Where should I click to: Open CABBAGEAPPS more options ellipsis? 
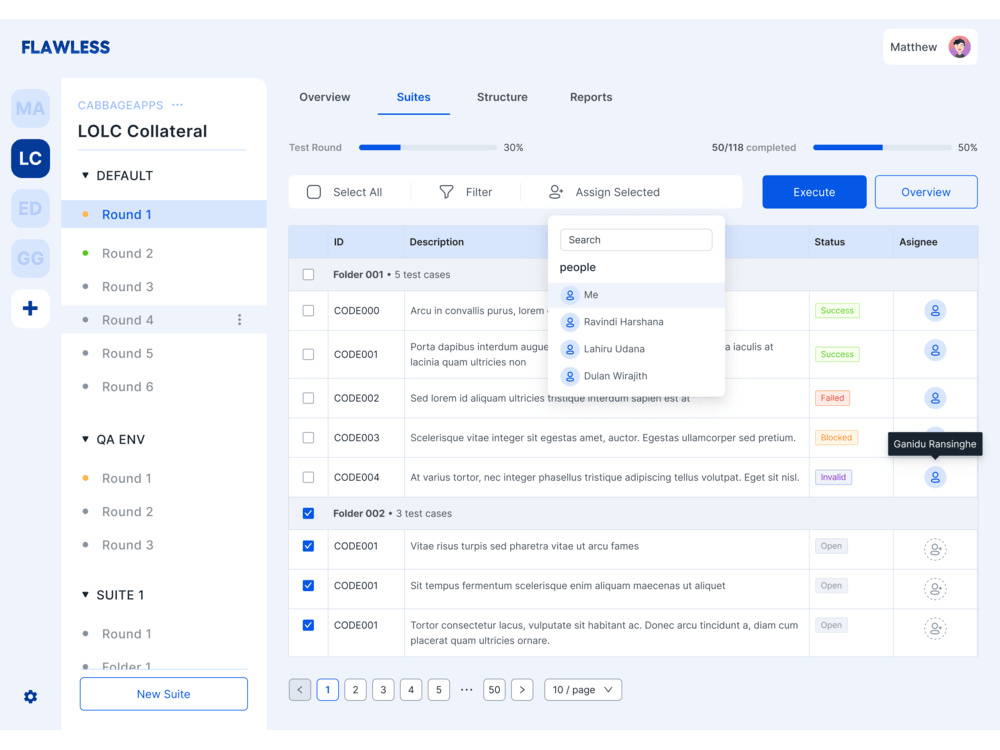click(177, 105)
